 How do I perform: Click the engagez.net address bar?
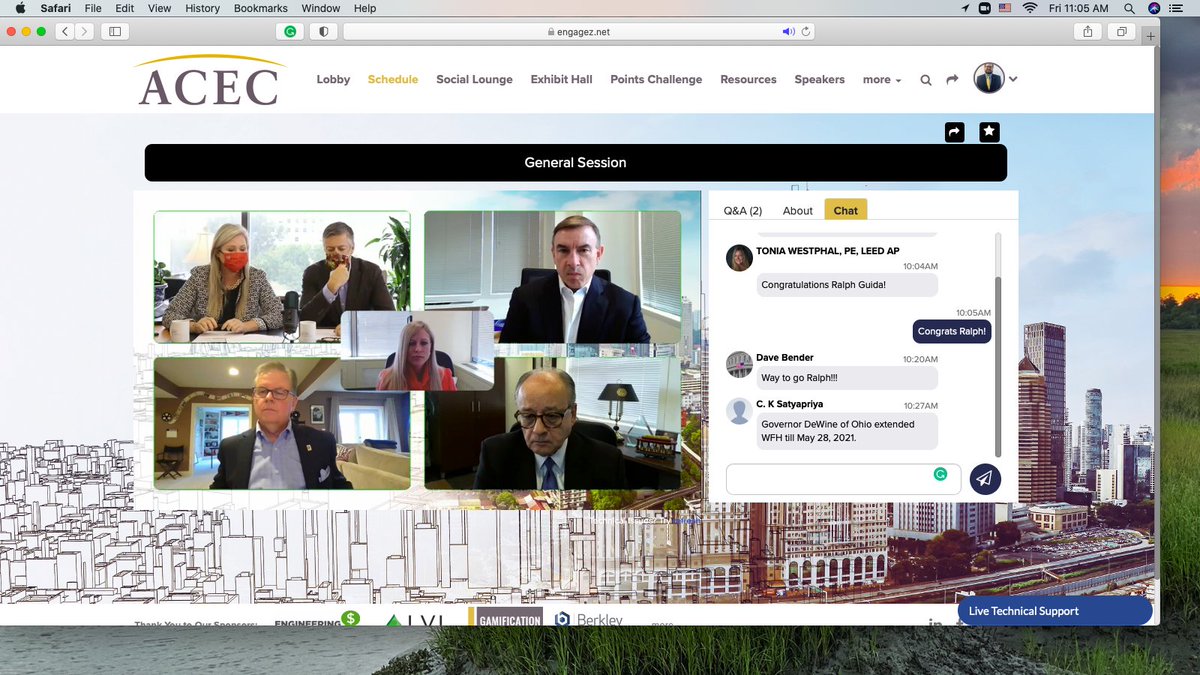click(578, 31)
